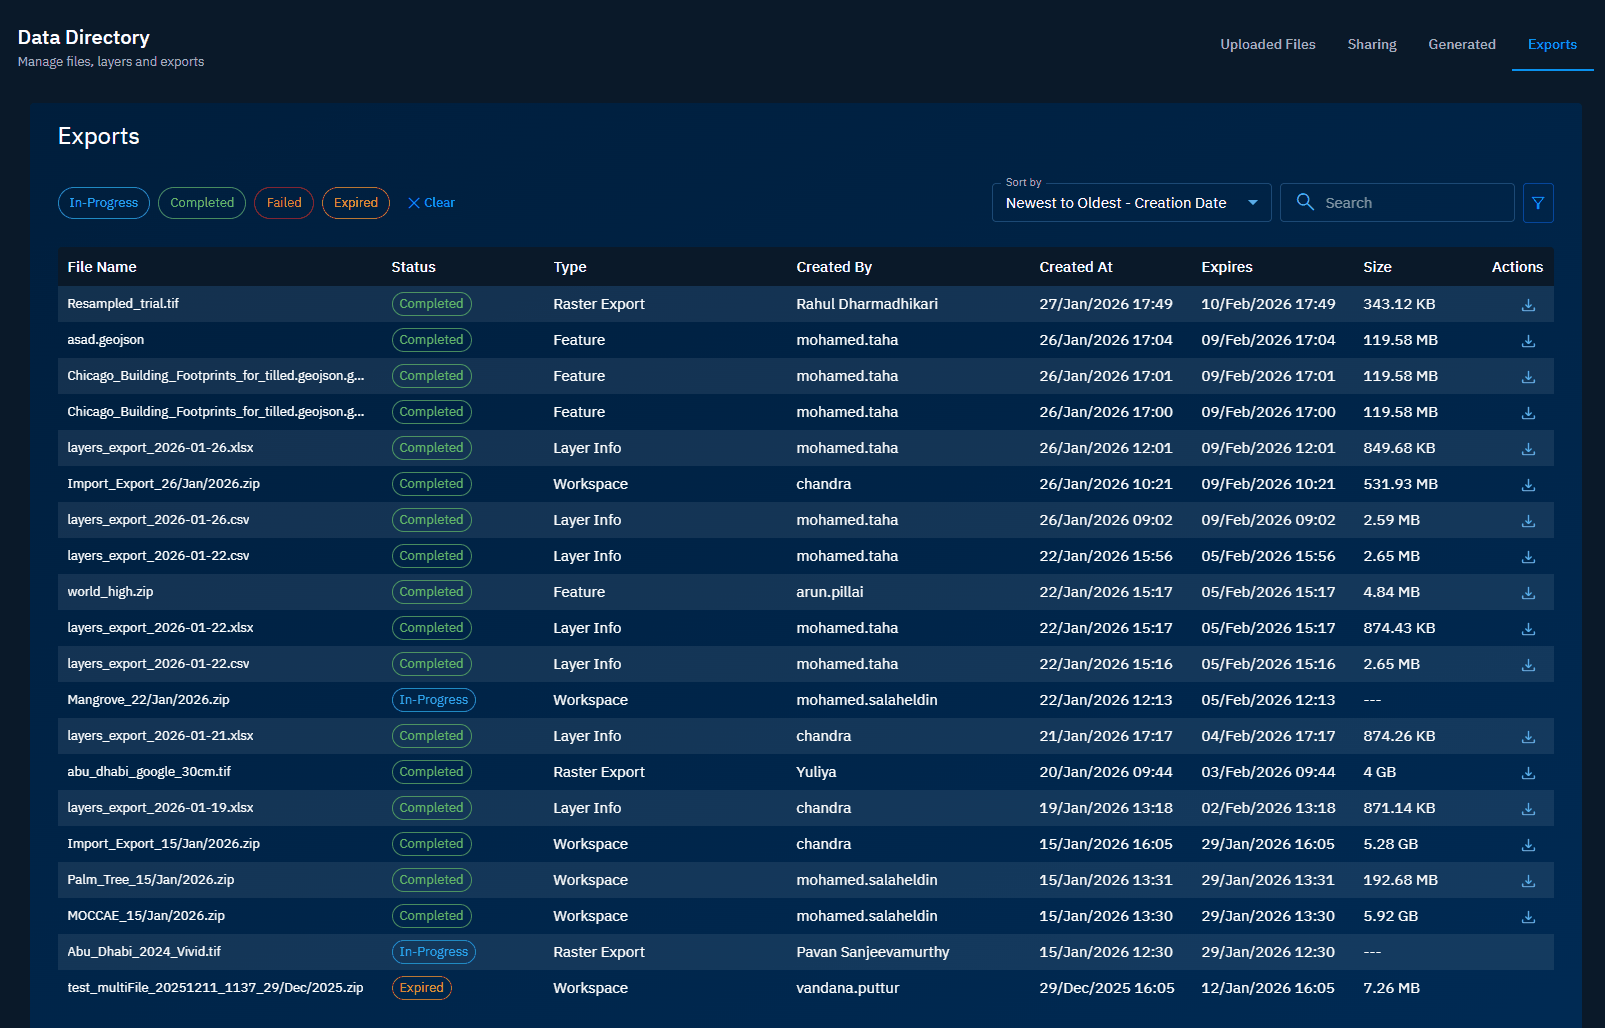This screenshot has width=1605, height=1028.
Task: Toggle the Completed filter chip
Action: click(x=201, y=202)
